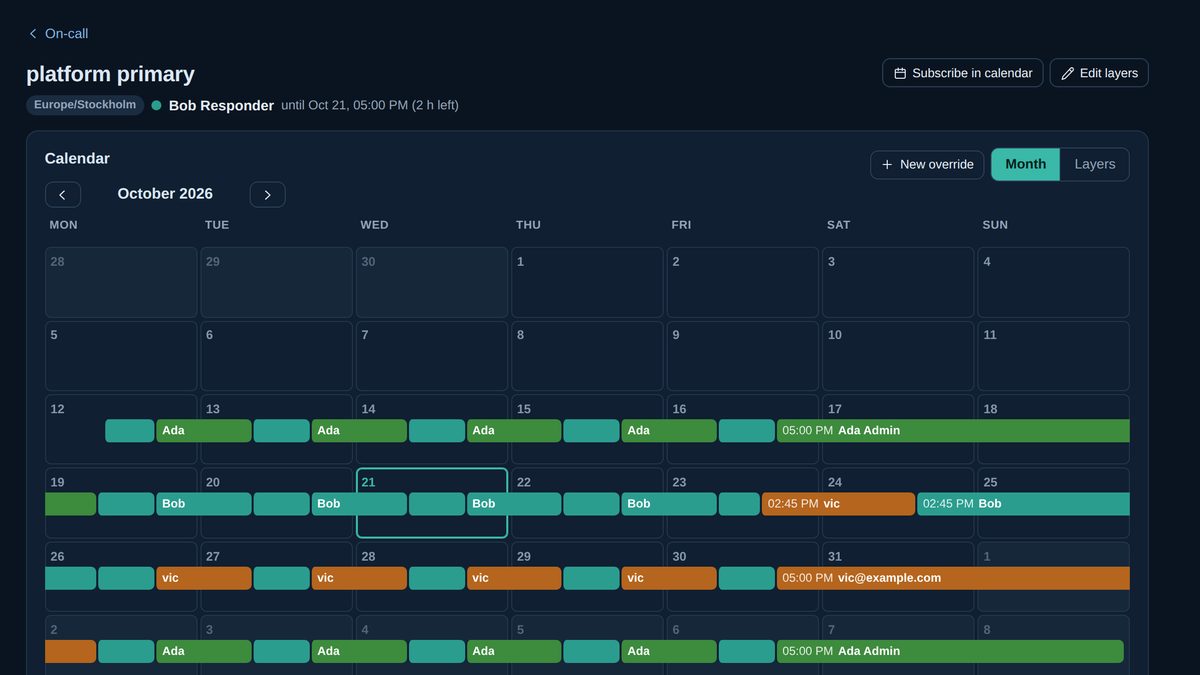Viewport: 1200px width, 675px height.
Task: Advance to next month with the right chevron
Action: [267, 195]
